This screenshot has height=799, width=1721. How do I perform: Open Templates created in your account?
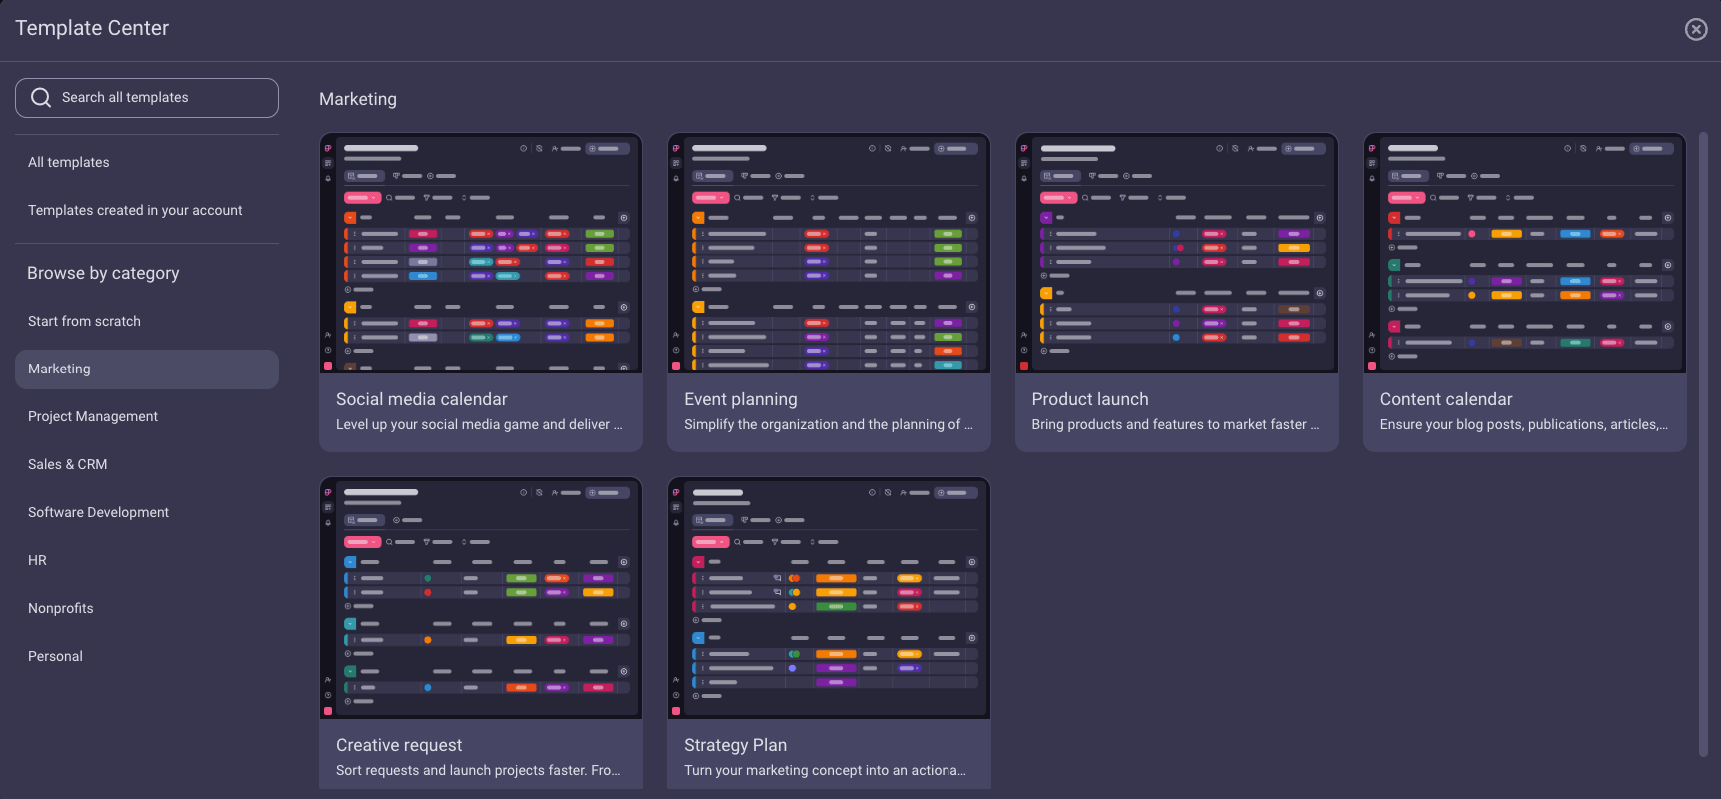135,210
